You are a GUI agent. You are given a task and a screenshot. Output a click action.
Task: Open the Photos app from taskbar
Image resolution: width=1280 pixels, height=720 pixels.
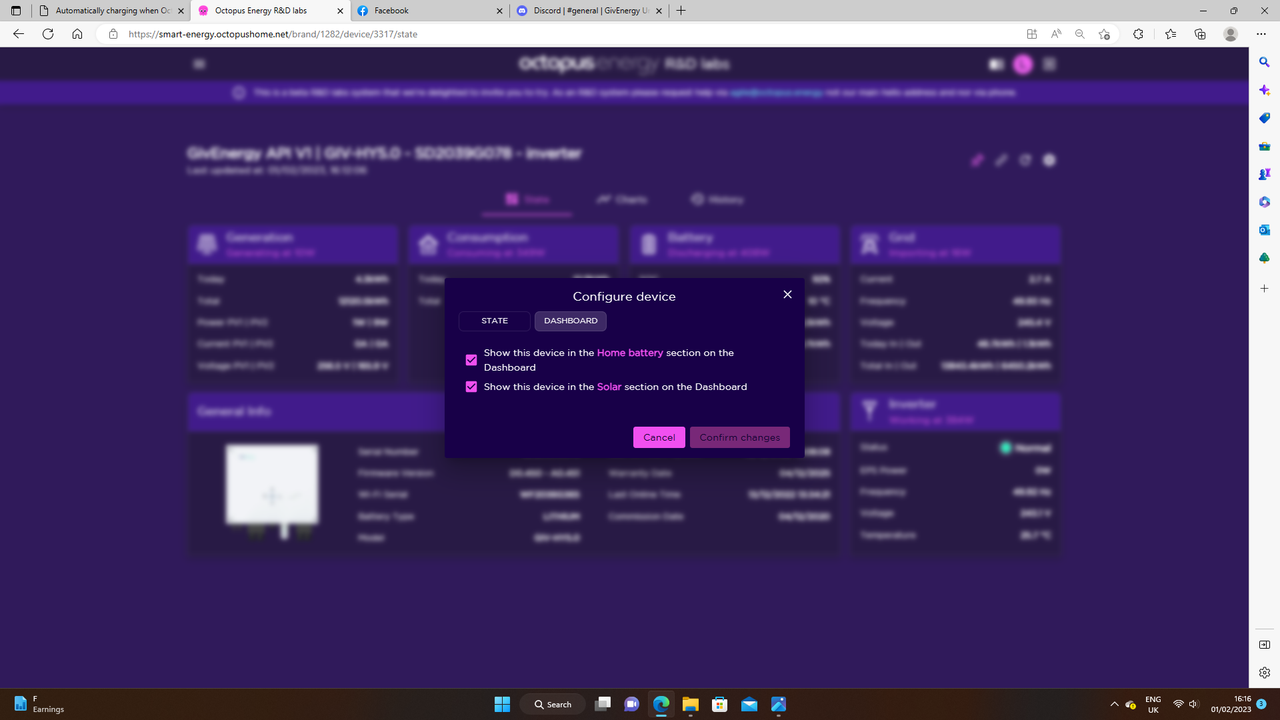pos(778,704)
